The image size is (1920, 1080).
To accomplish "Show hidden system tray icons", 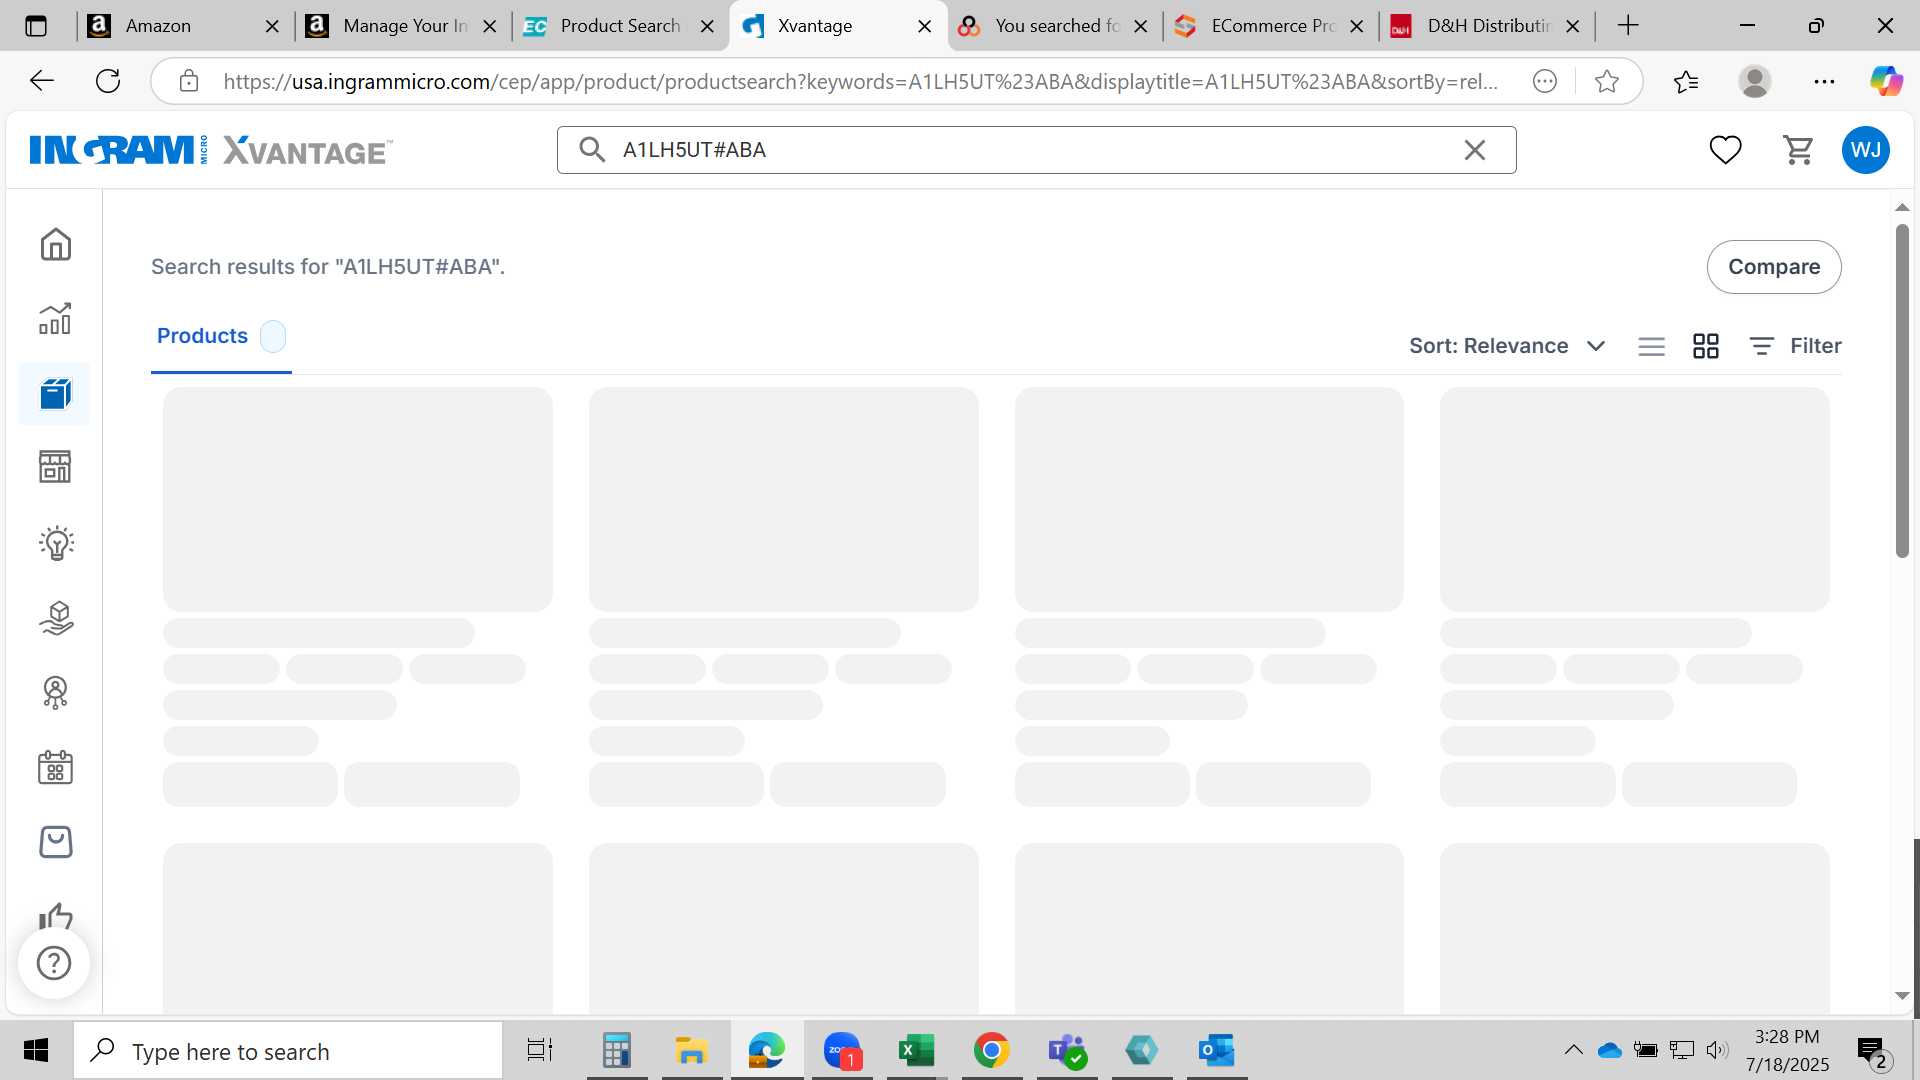I will pyautogui.click(x=1573, y=1050).
